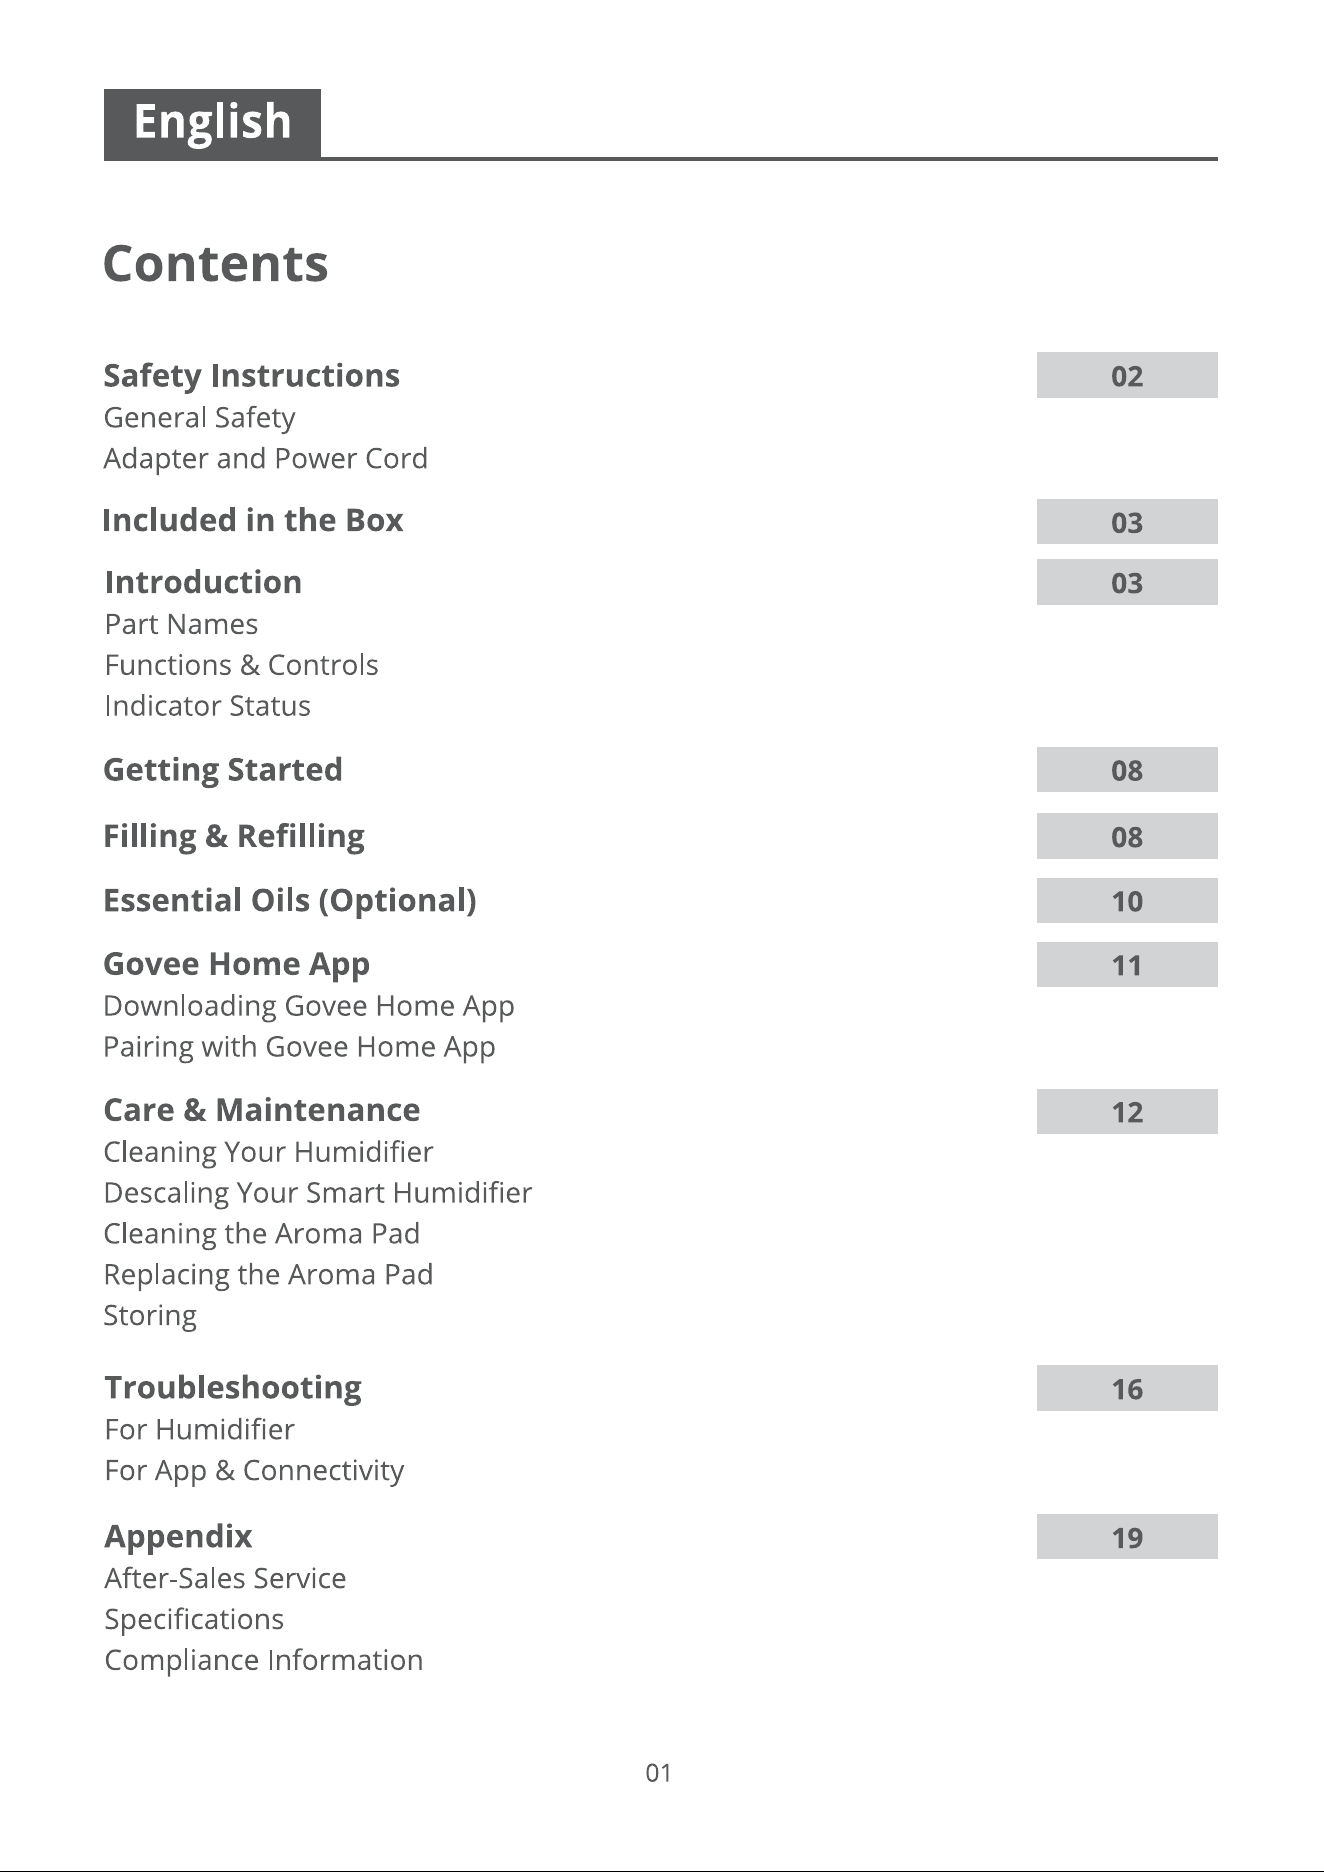Select the General Safety entry
Image resolution: width=1324 pixels, height=1872 pixels.
point(200,418)
